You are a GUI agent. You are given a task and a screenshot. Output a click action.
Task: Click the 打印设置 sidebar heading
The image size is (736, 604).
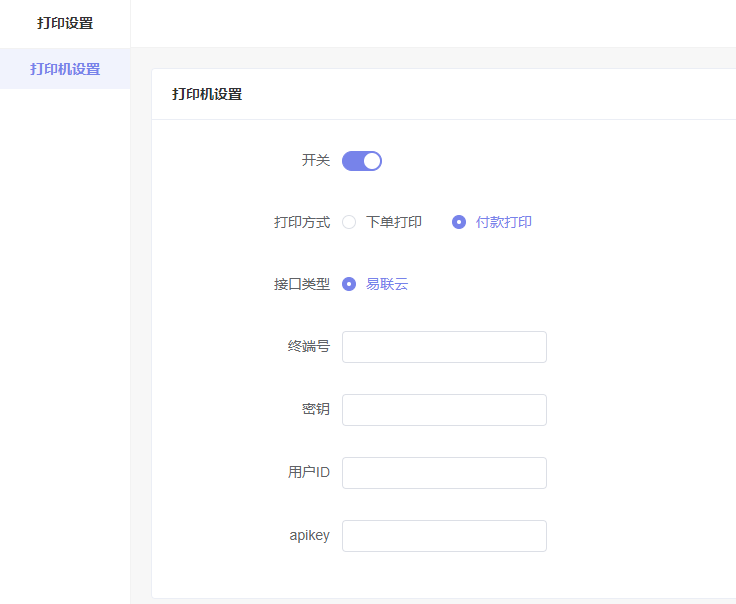click(65, 23)
